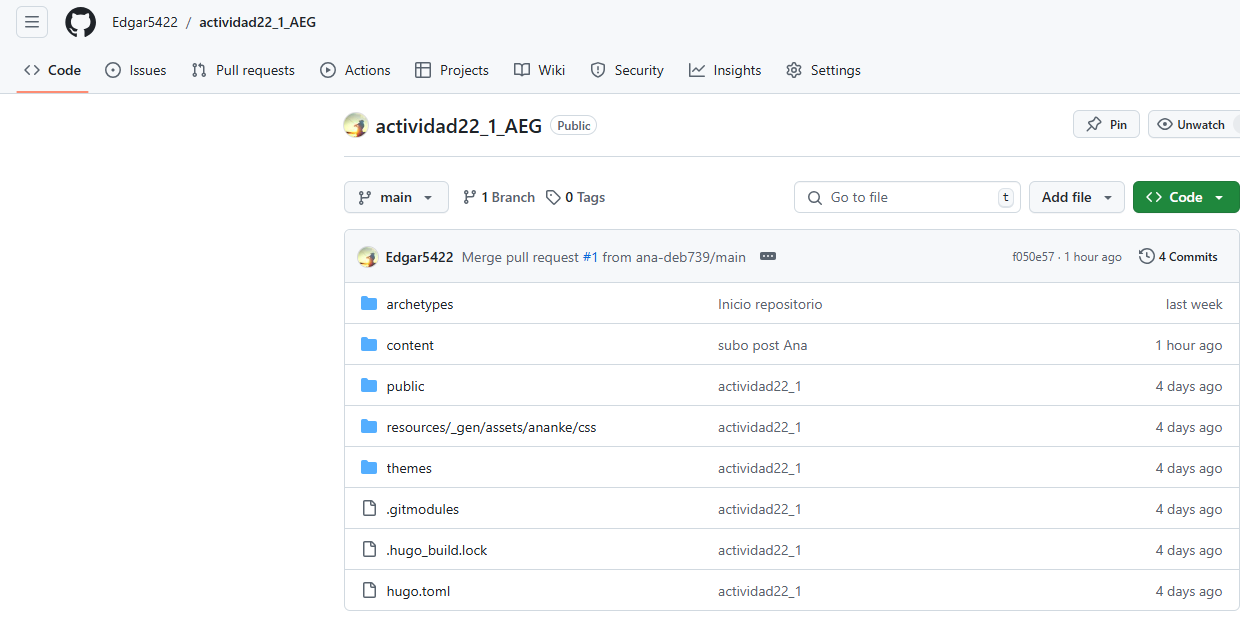Open the hugo.toml file

point(418,591)
